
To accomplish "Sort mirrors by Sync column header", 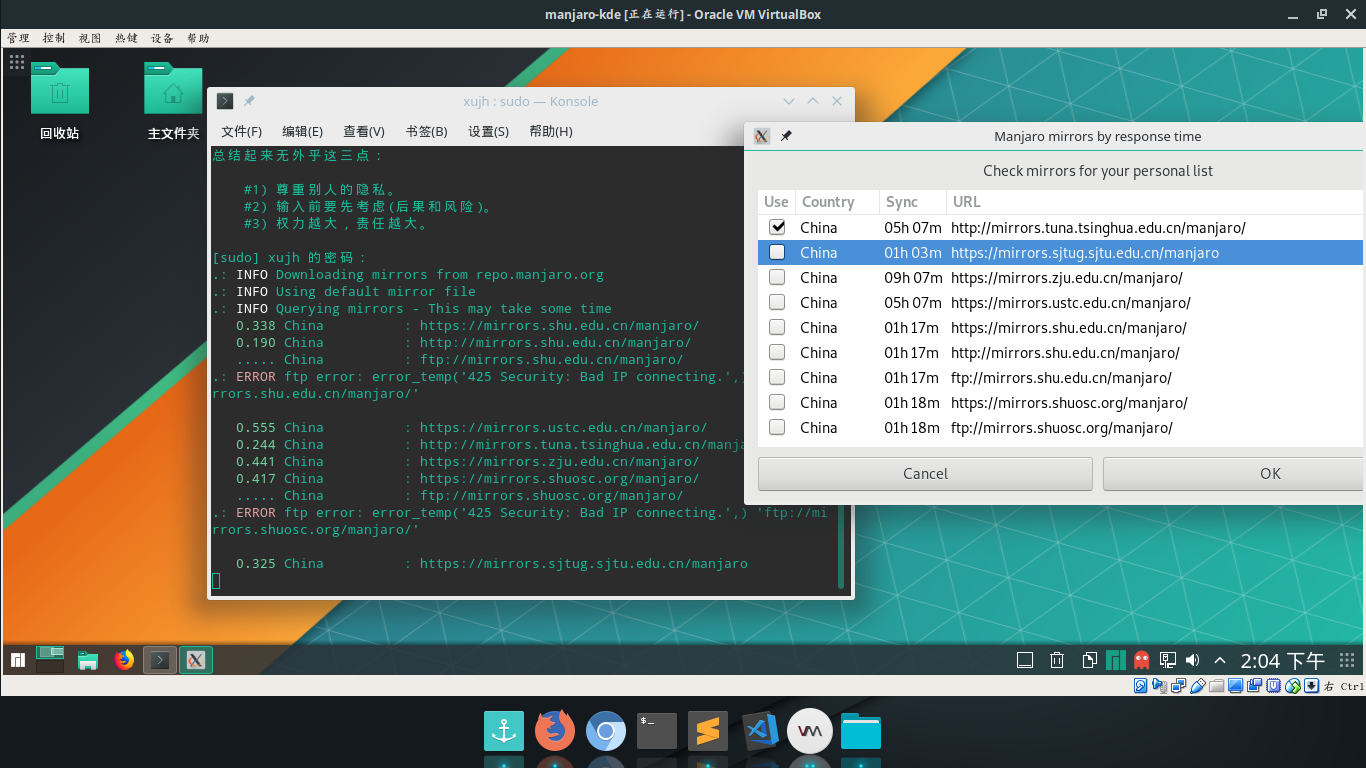I will point(913,201).
